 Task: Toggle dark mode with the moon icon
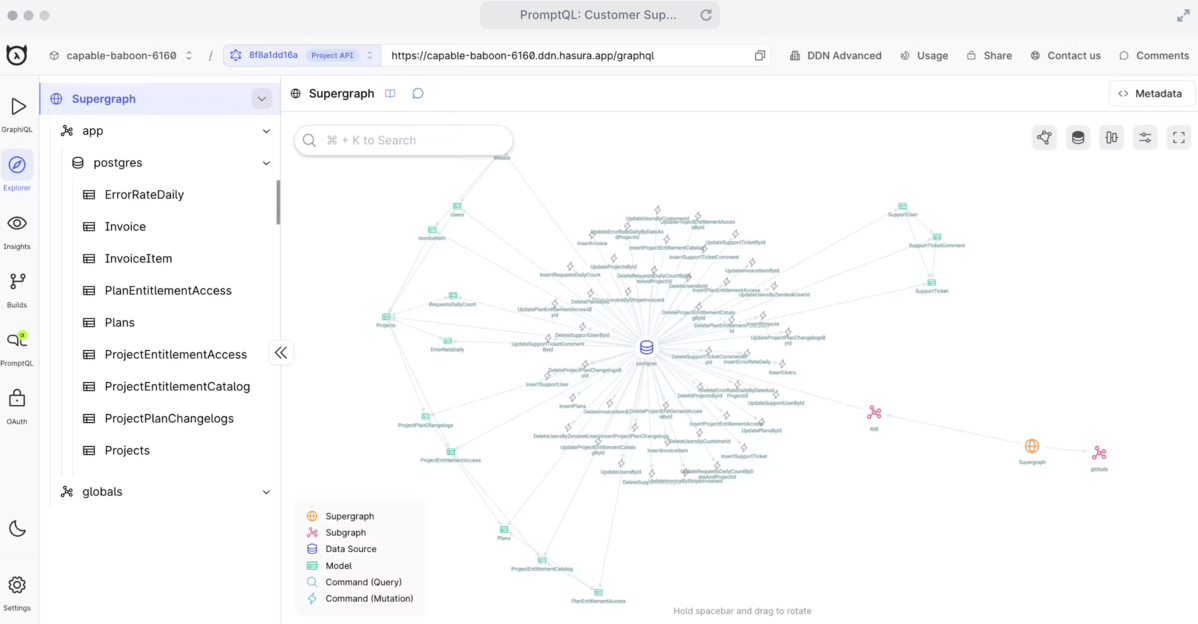17,529
